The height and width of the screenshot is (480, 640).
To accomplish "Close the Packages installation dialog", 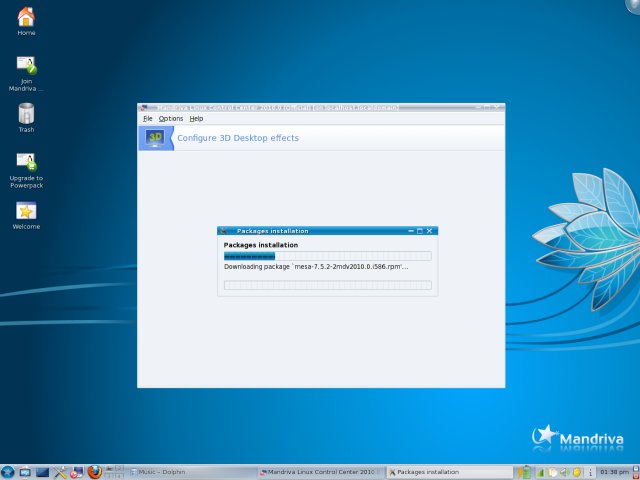I will click(430, 231).
